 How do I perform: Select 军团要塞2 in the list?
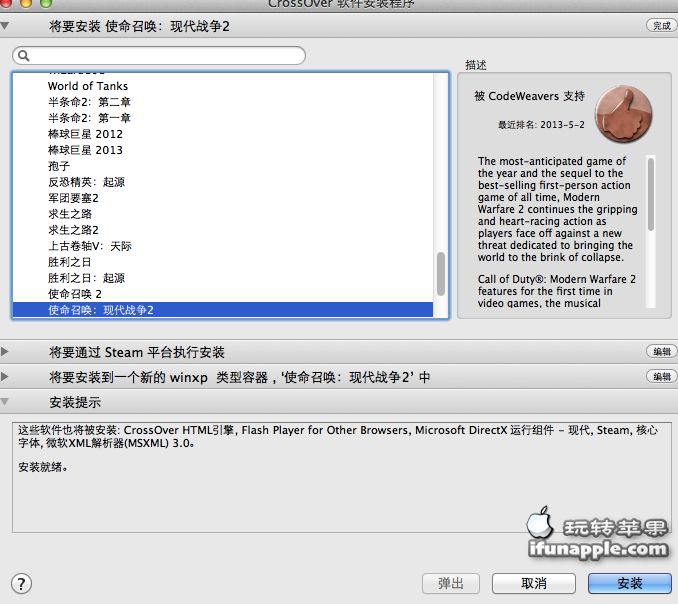pos(223,198)
